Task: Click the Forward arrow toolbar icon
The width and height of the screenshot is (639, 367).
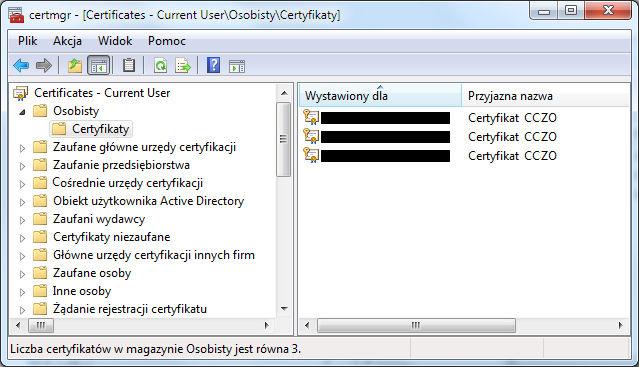Action: pos(44,65)
